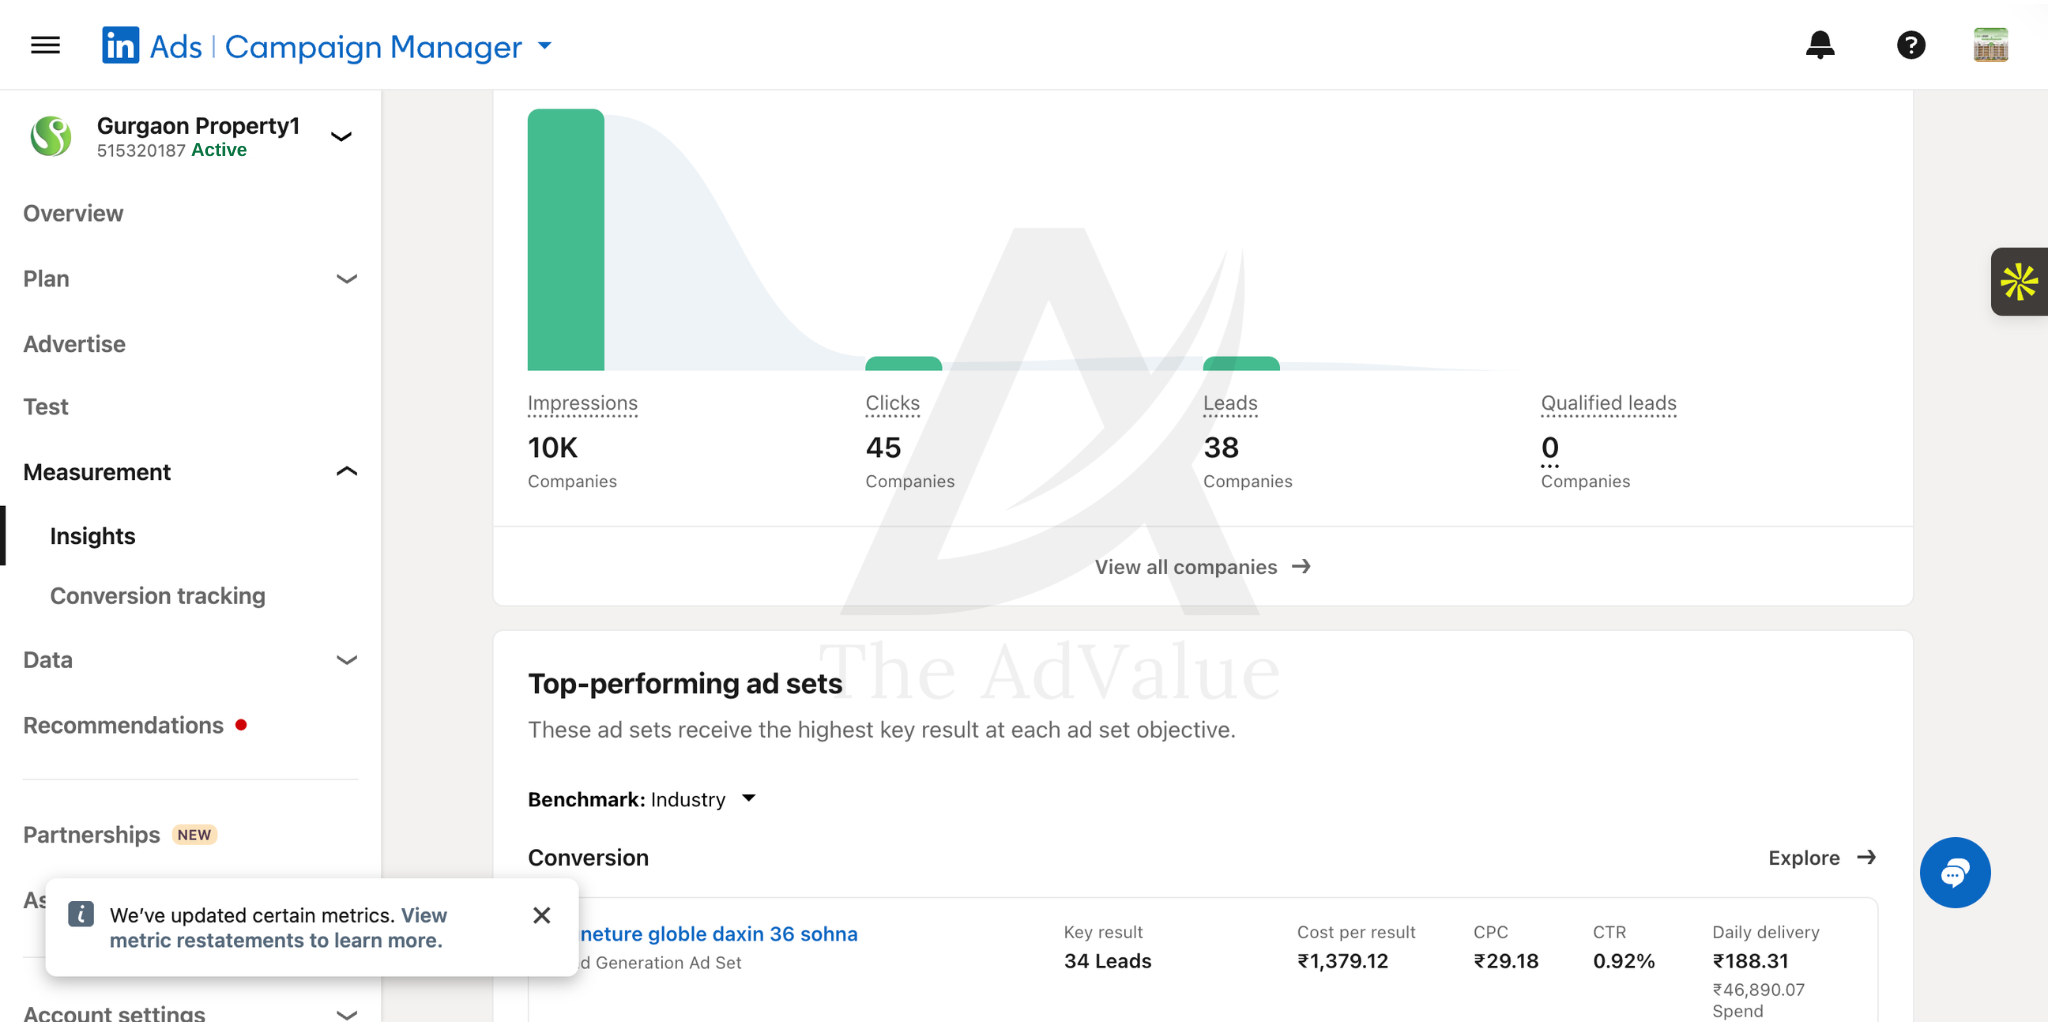The width and height of the screenshot is (2048, 1022).
Task: Open the Benchmark Industry dropdown
Action: coord(642,799)
